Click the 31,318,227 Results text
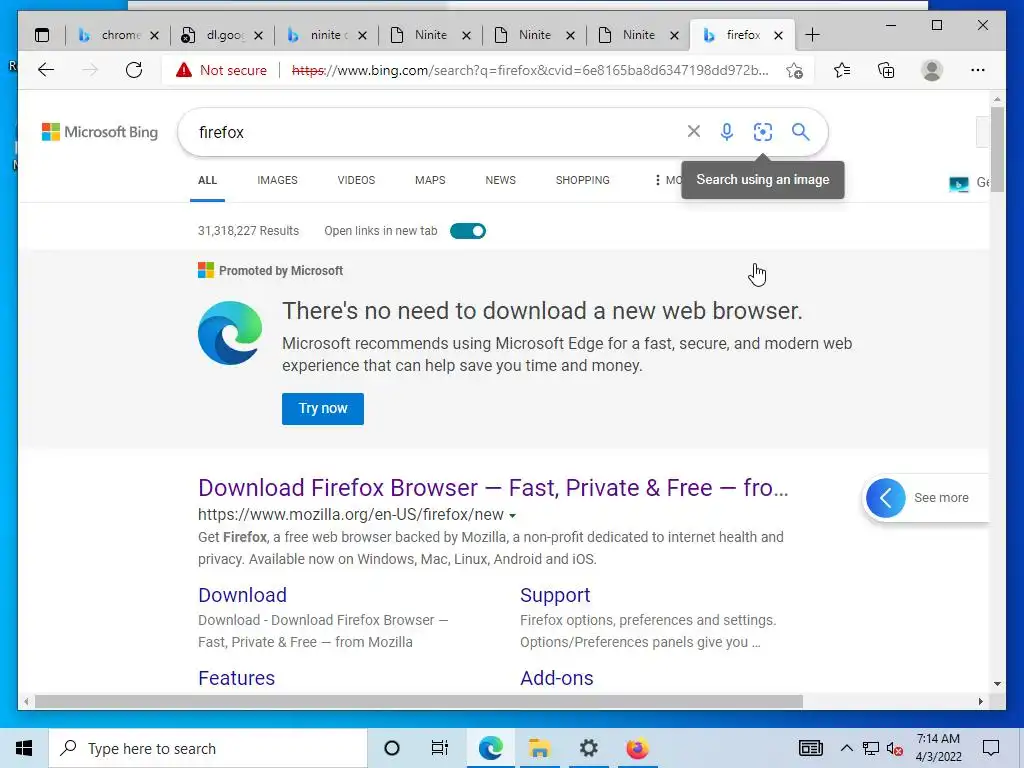The image size is (1024, 768). [x=248, y=231]
